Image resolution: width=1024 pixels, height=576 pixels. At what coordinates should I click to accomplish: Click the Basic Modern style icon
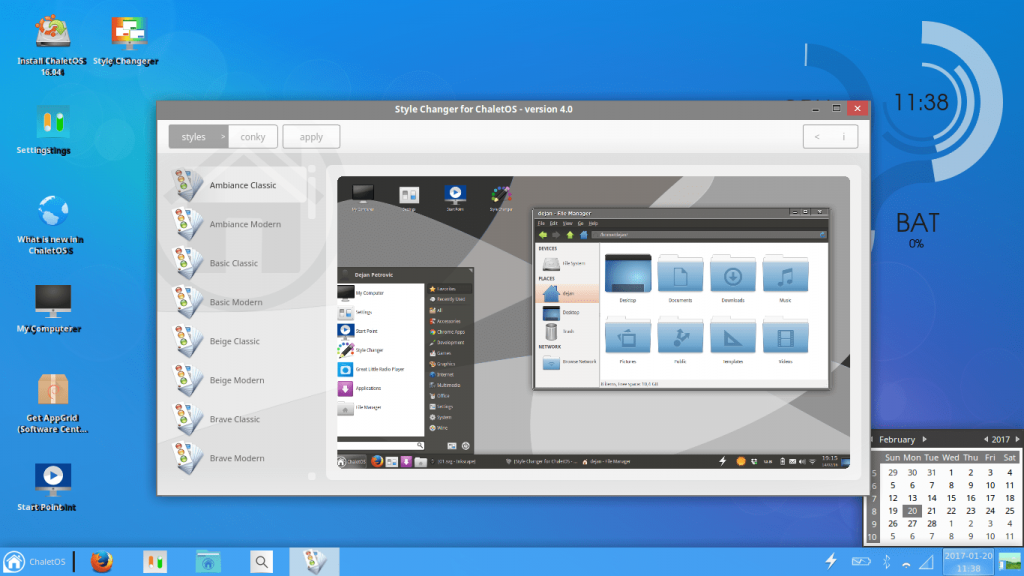tap(188, 302)
